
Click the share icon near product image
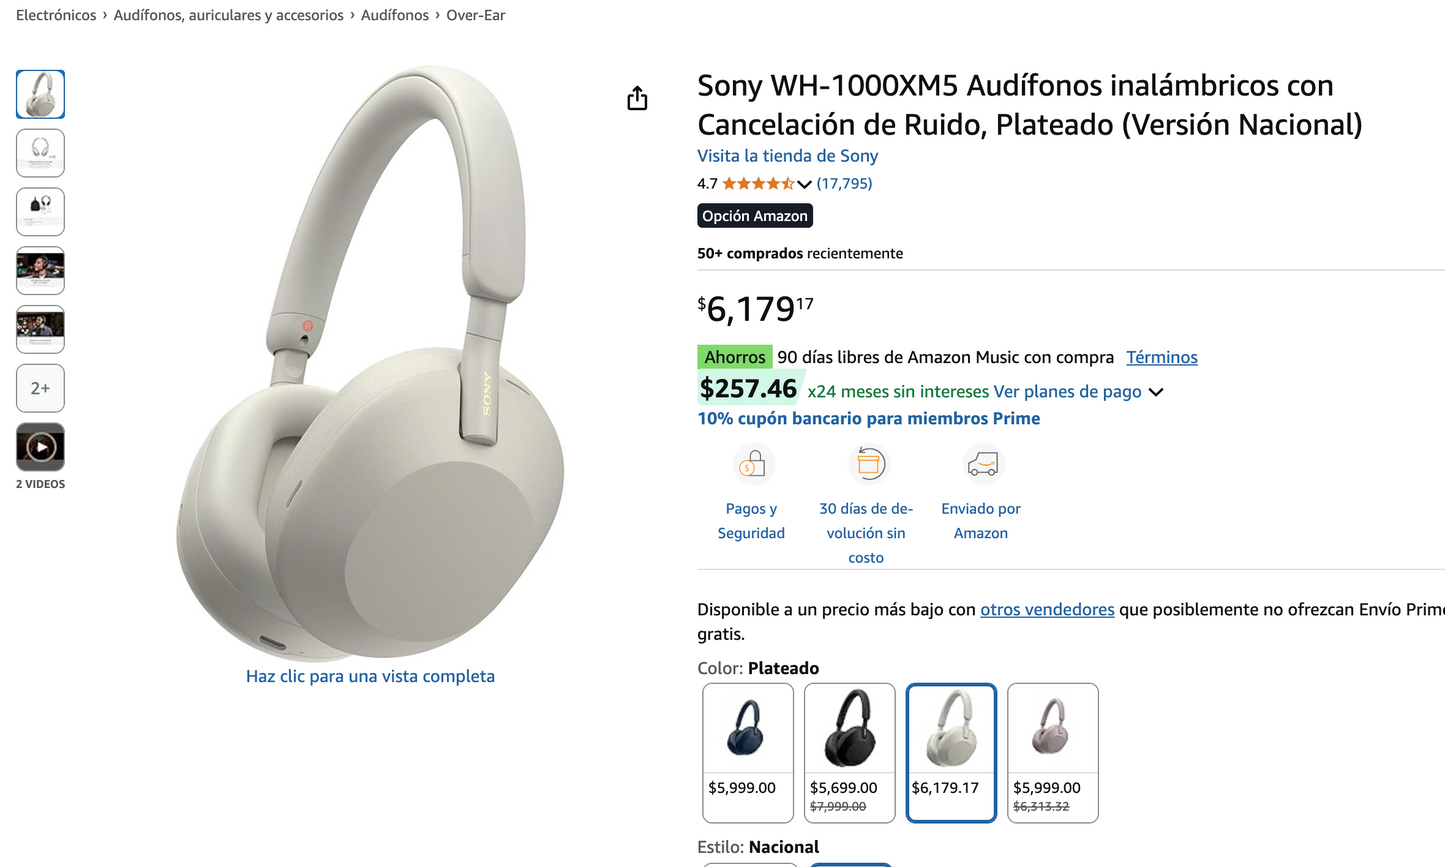[x=637, y=98]
